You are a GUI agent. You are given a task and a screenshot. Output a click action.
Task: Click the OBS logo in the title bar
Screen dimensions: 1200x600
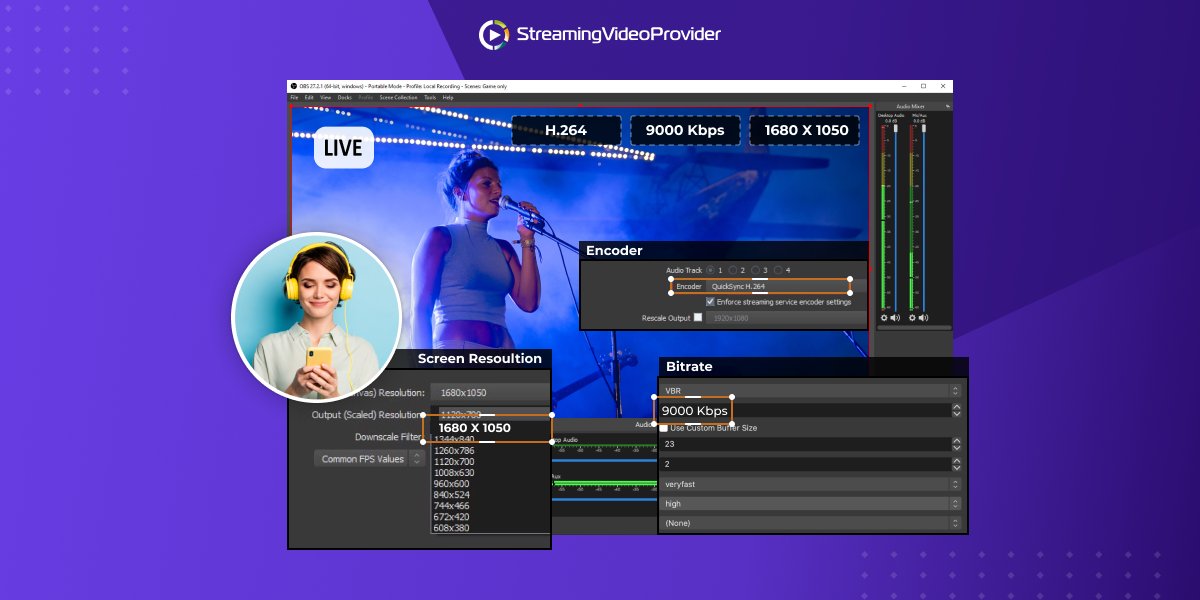[x=295, y=86]
